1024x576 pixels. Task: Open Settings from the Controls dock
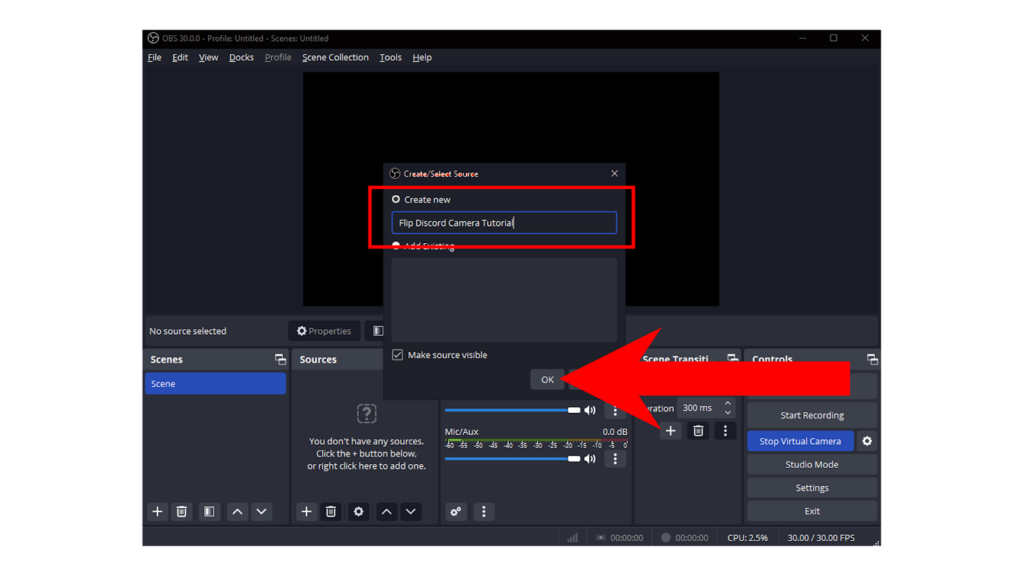pyautogui.click(x=812, y=488)
